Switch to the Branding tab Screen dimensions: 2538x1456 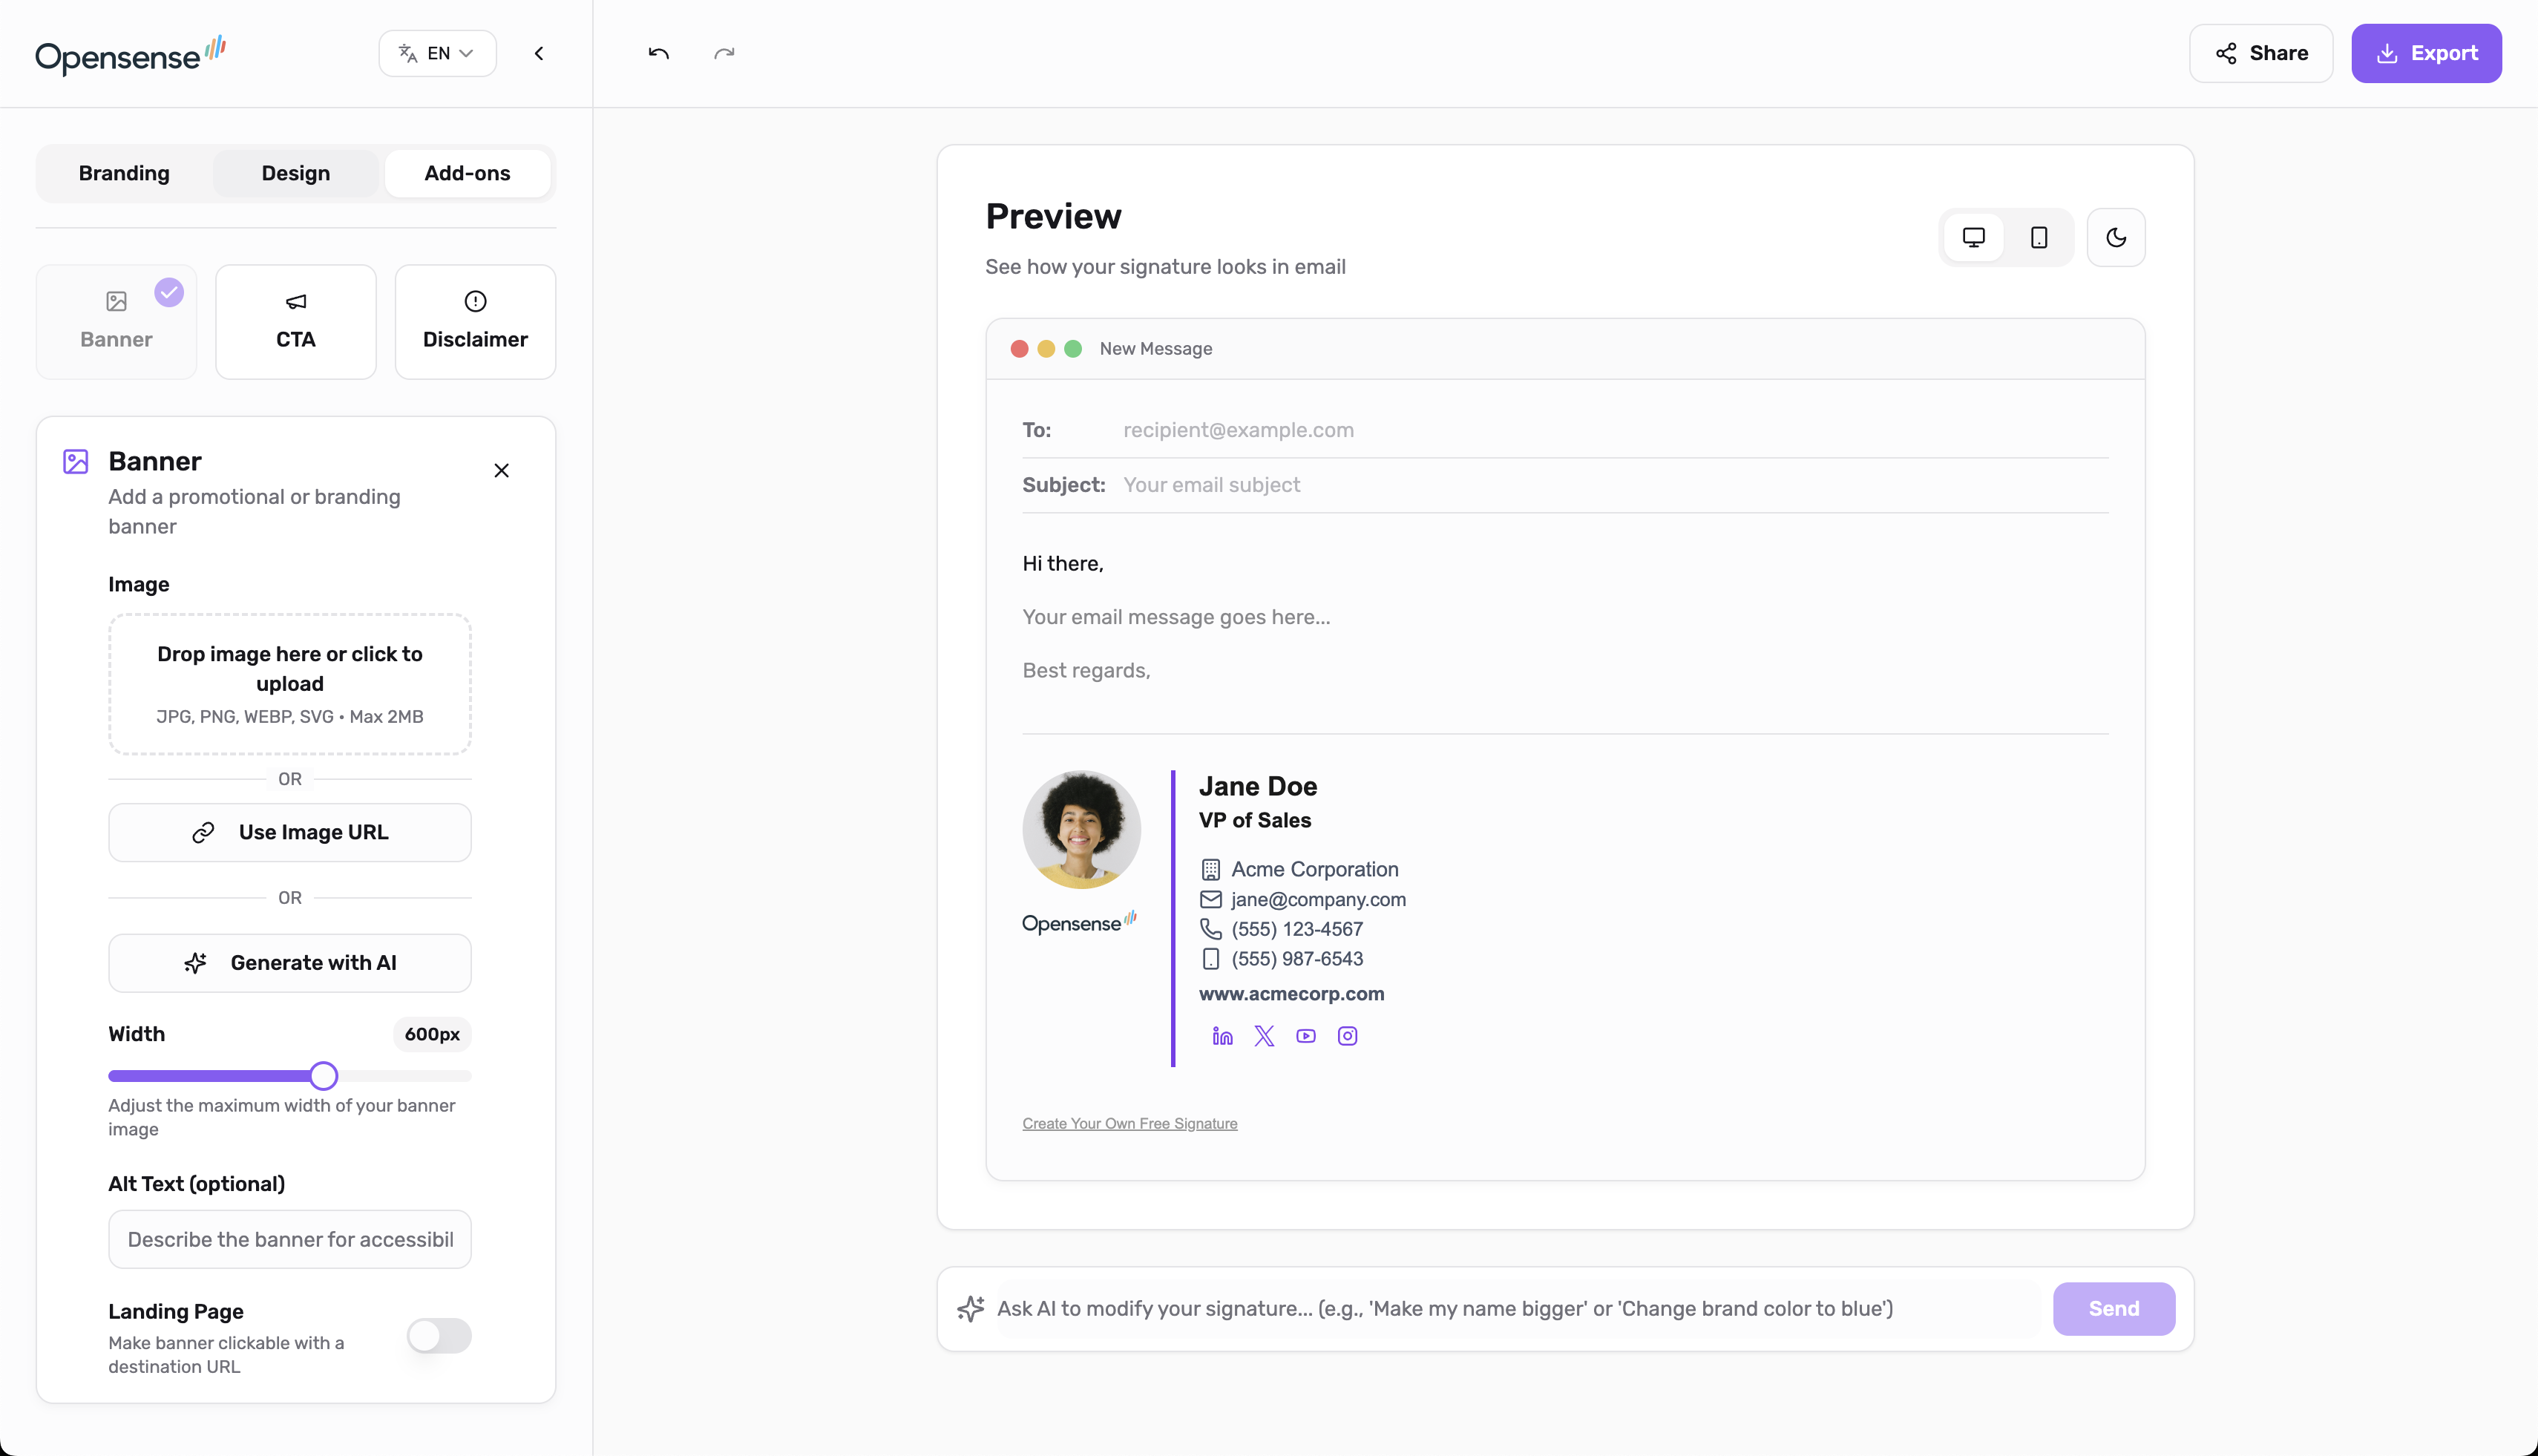pyautogui.click(x=123, y=173)
